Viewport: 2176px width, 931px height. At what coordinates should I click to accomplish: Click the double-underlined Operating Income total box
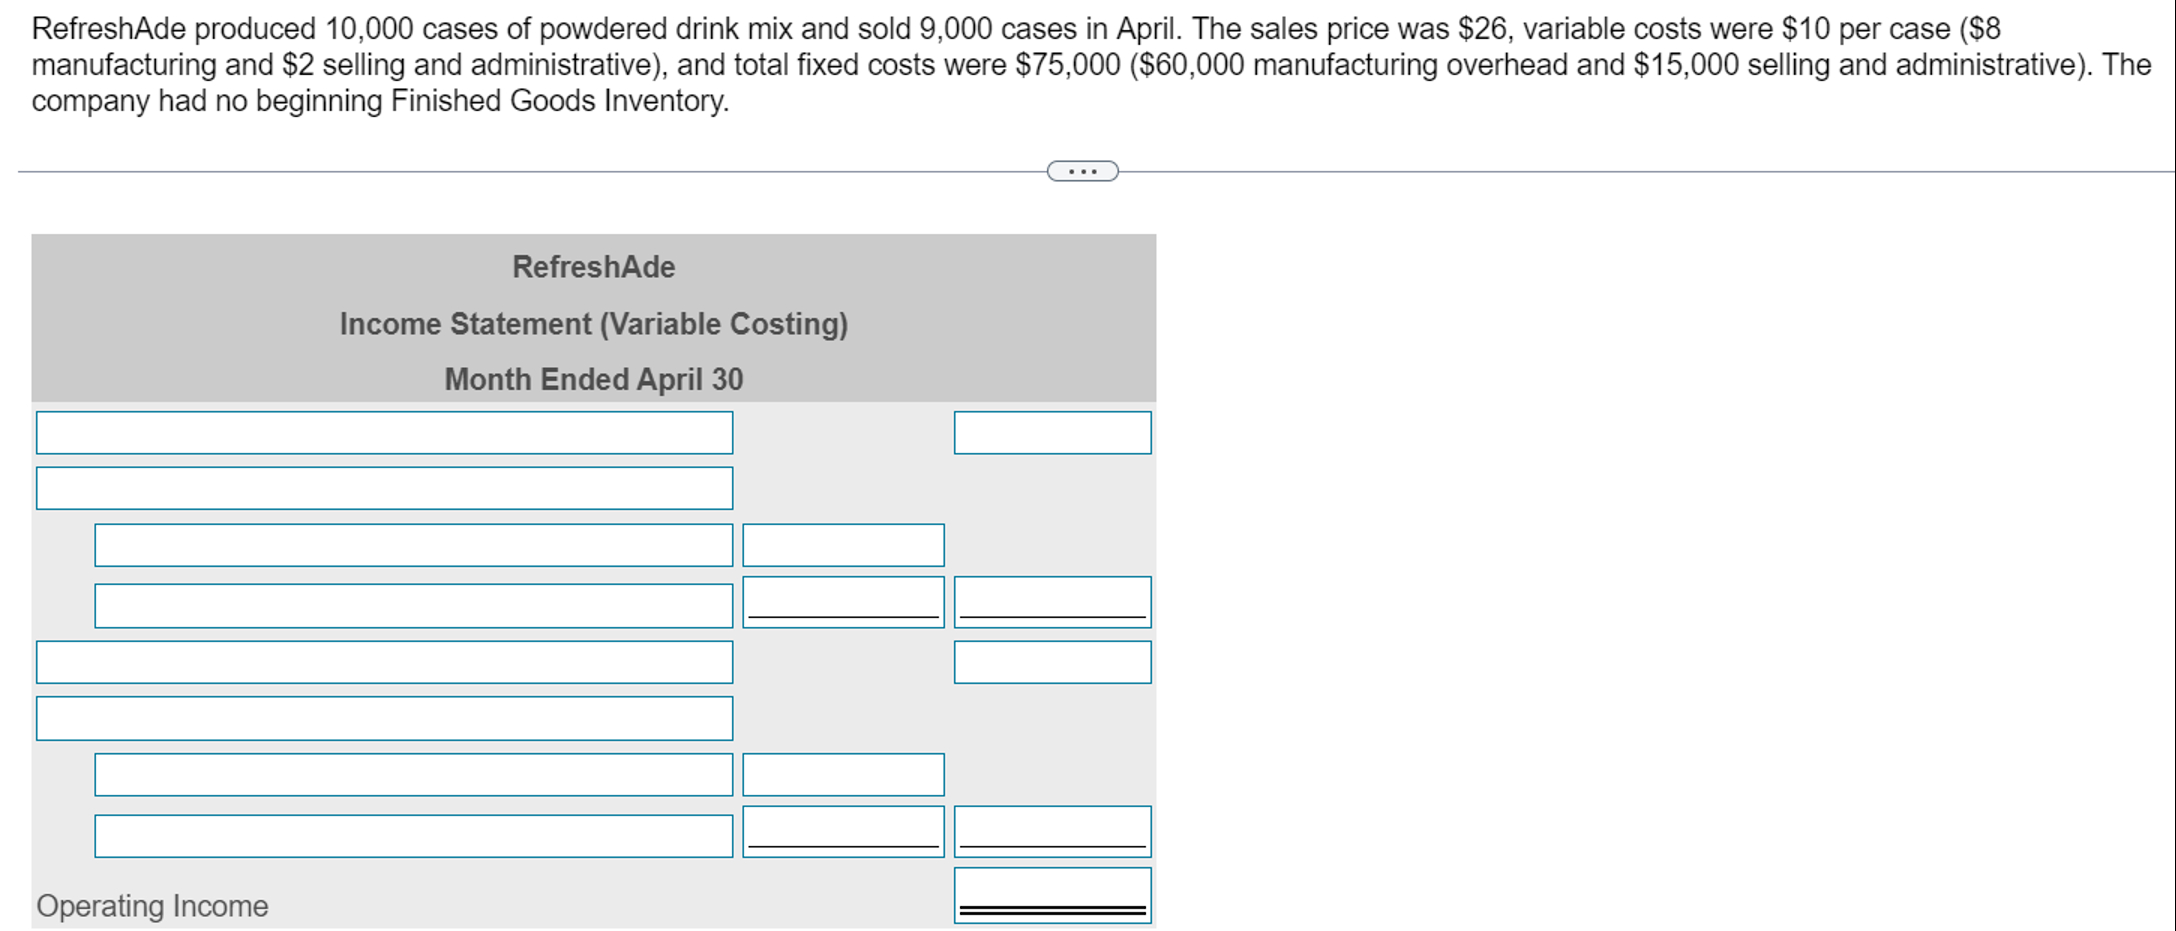(1053, 895)
